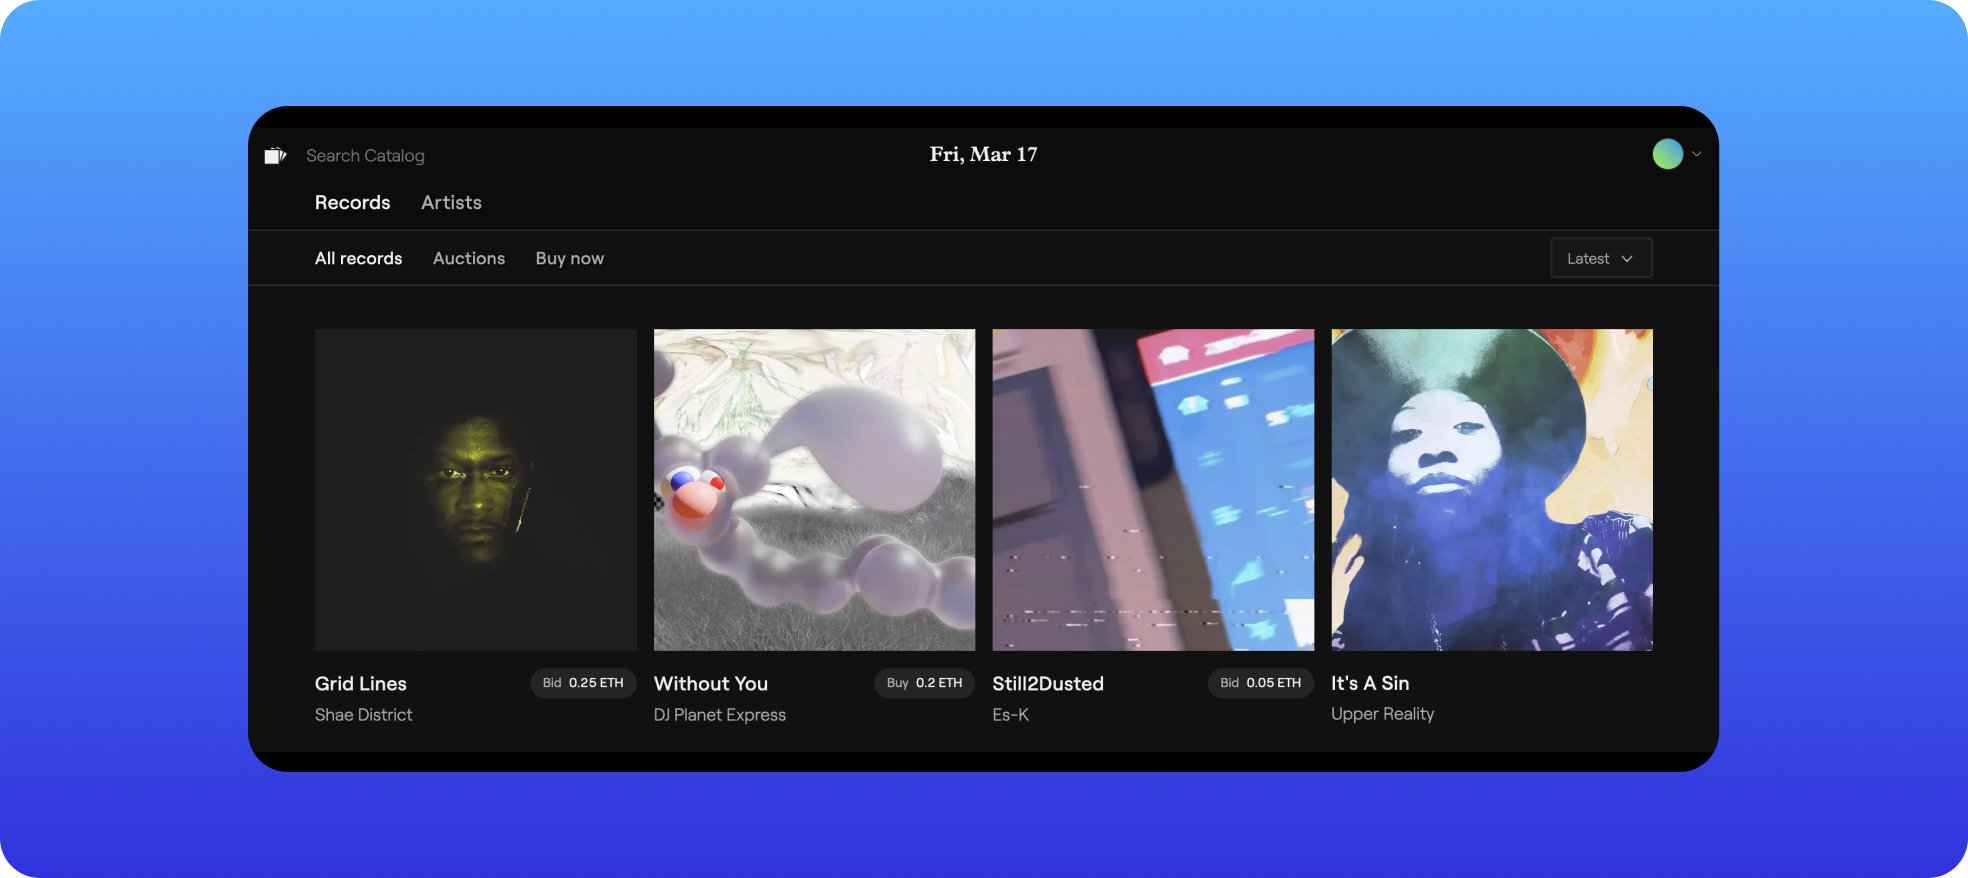This screenshot has height=878, width=1968.
Task: Switch to the Records tab
Action: tap(352, 203)
